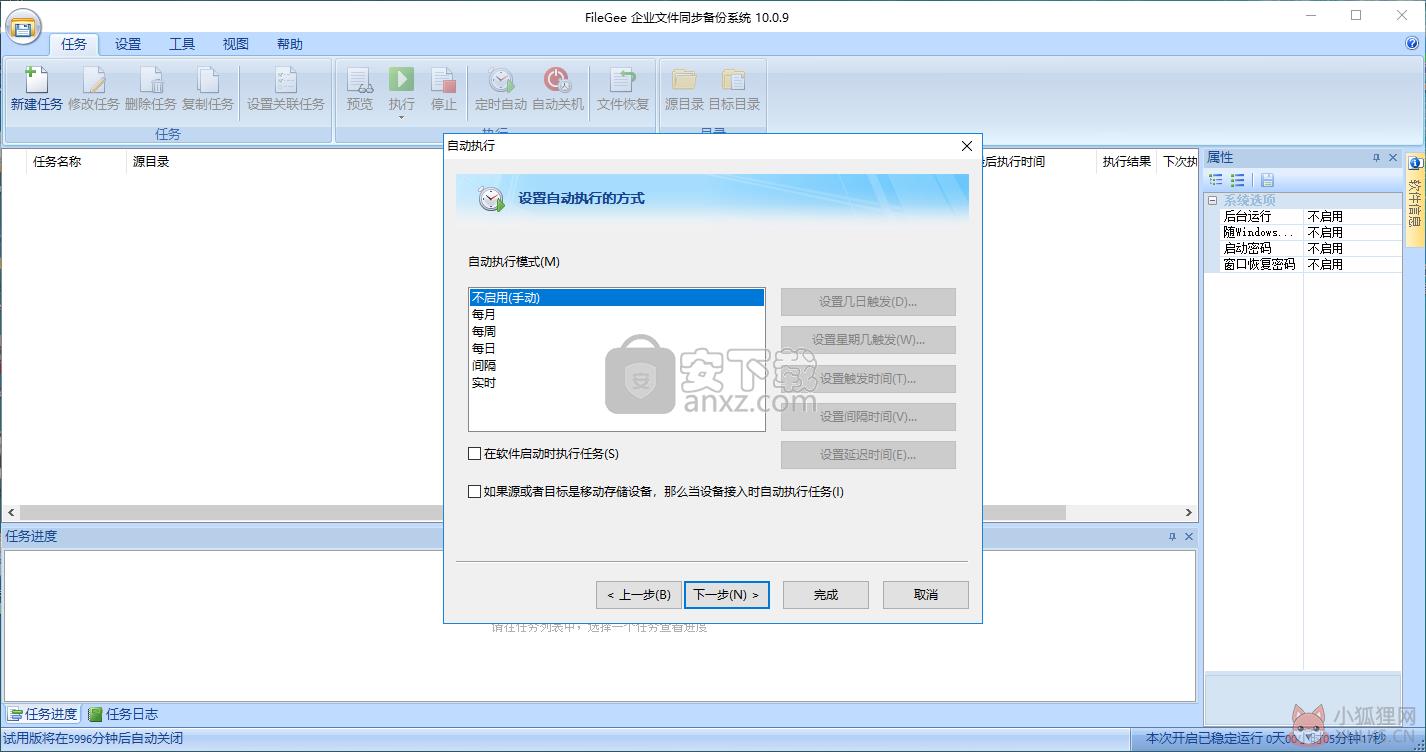The image size is (1426, 752).
Task: Select 间隔 in auto-execute mode list
Action: tap(617, 365)
